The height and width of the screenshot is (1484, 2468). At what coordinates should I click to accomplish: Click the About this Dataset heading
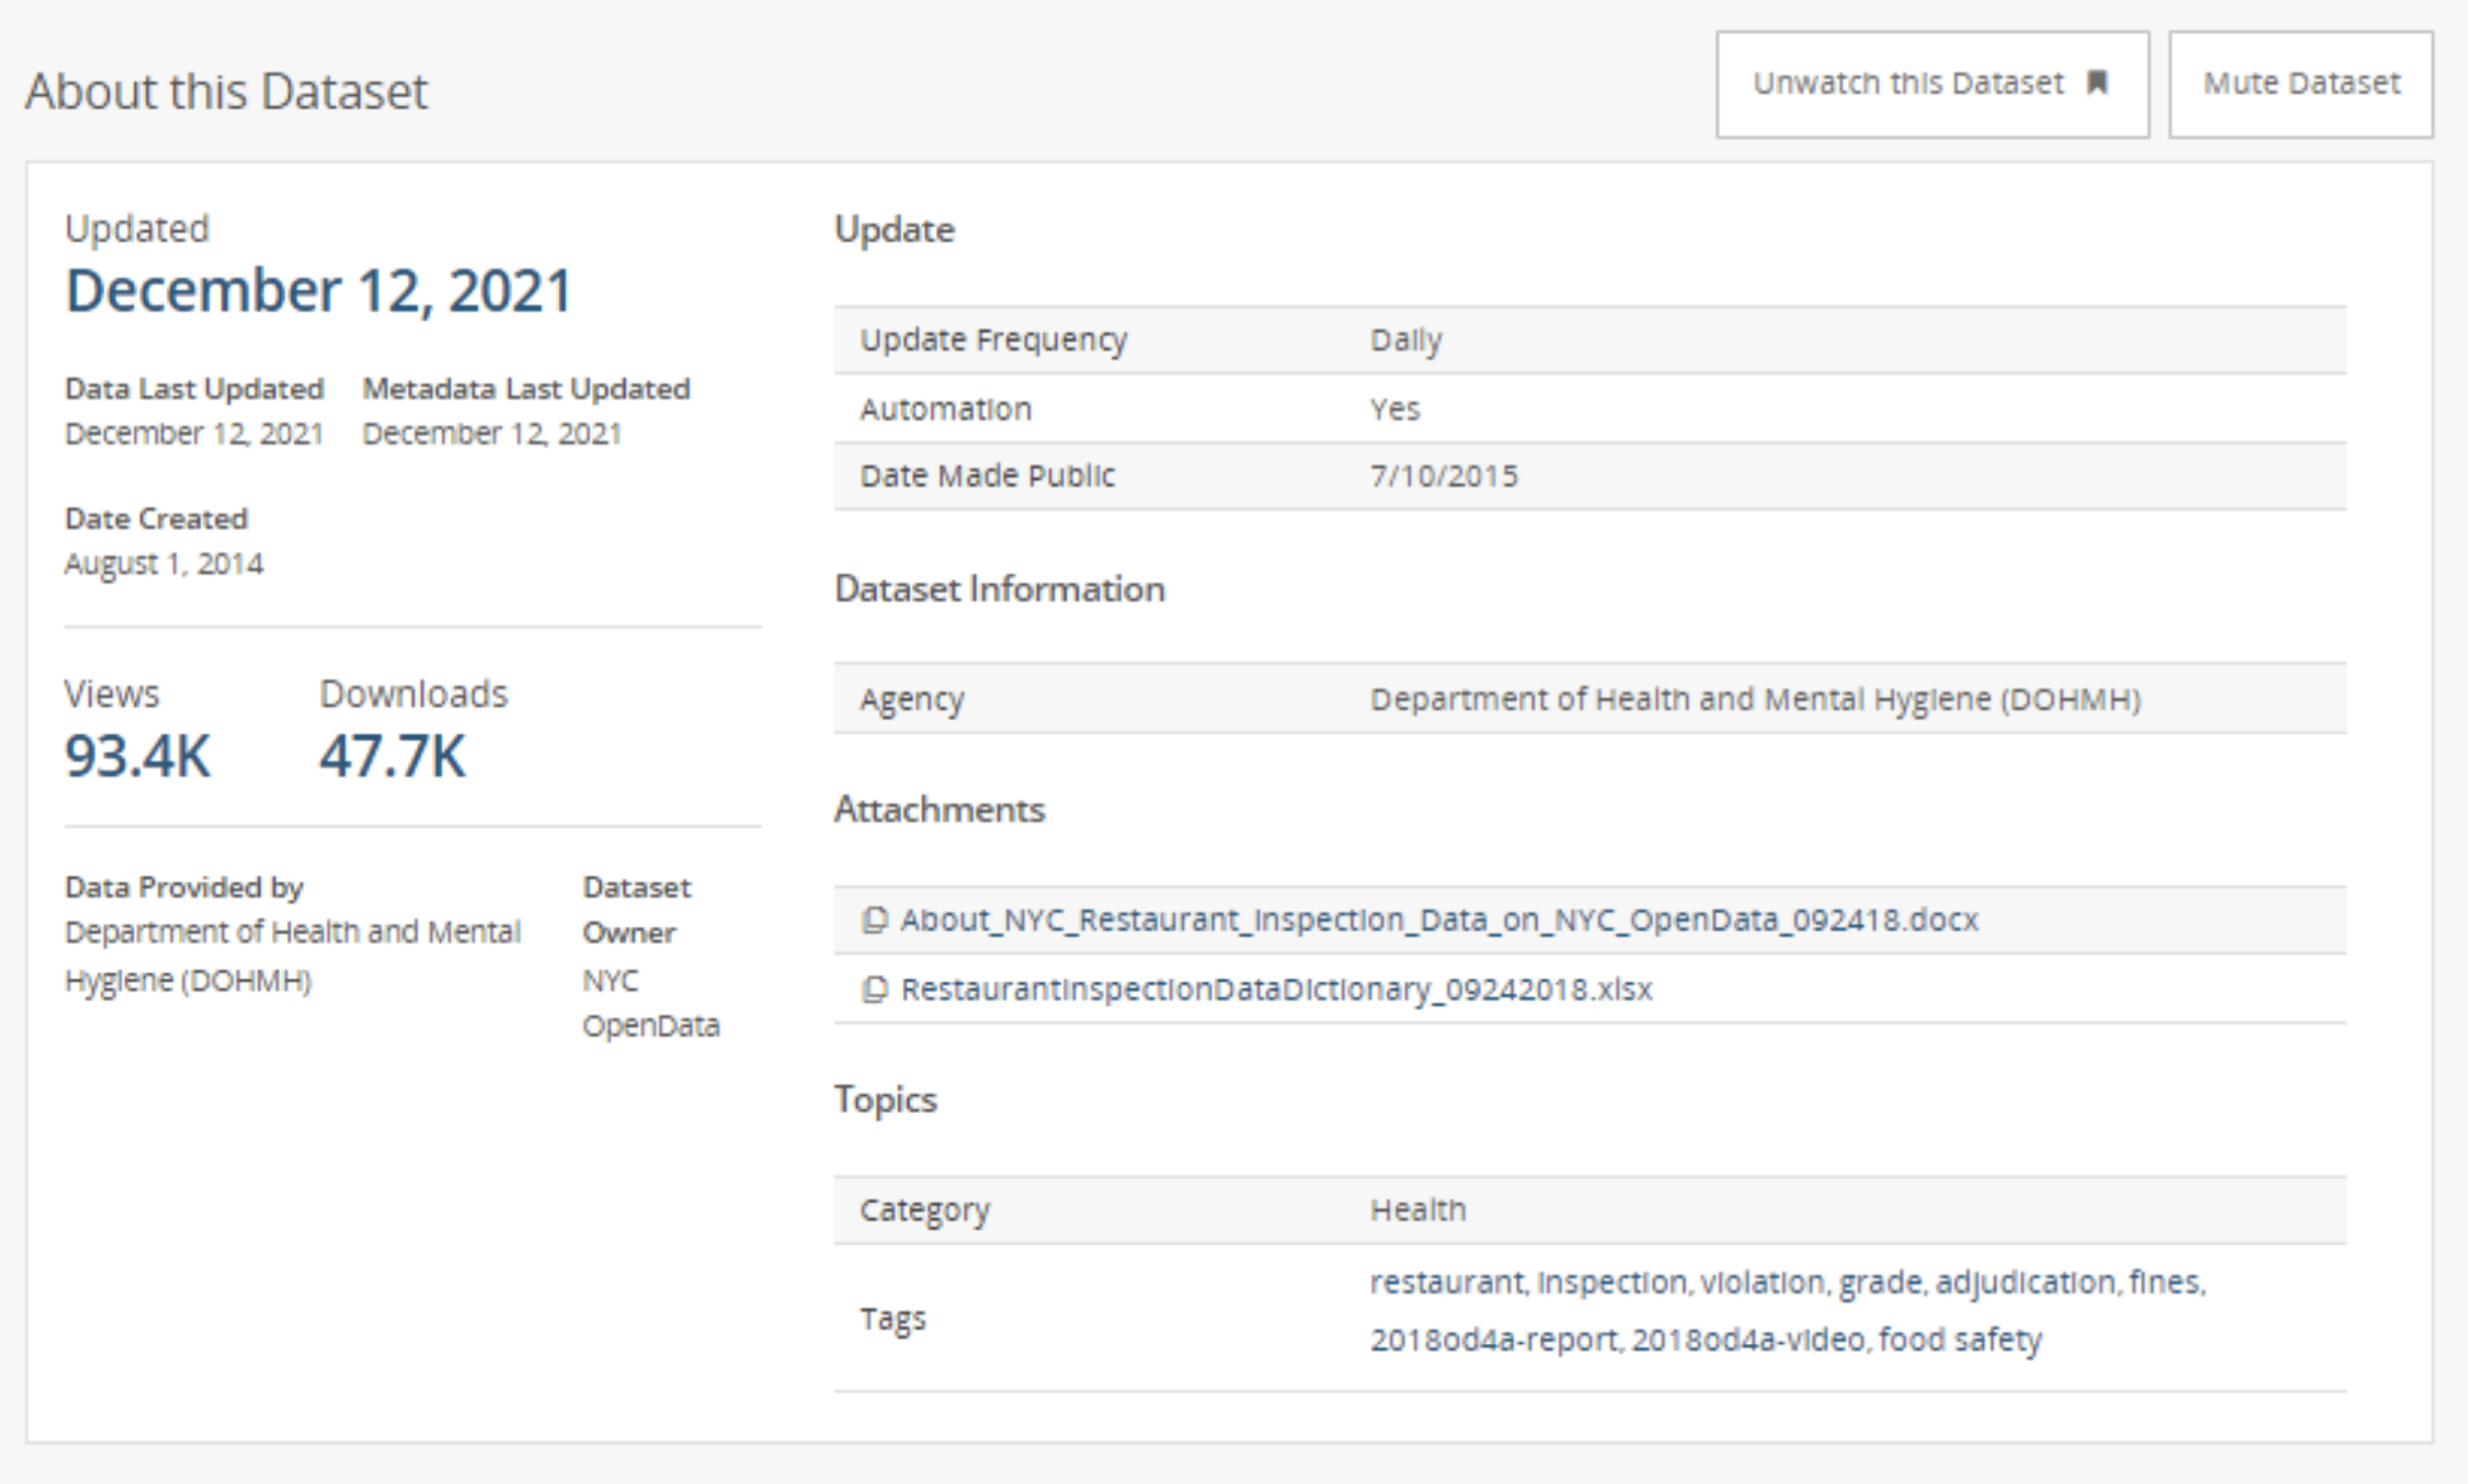coord(227,91)
